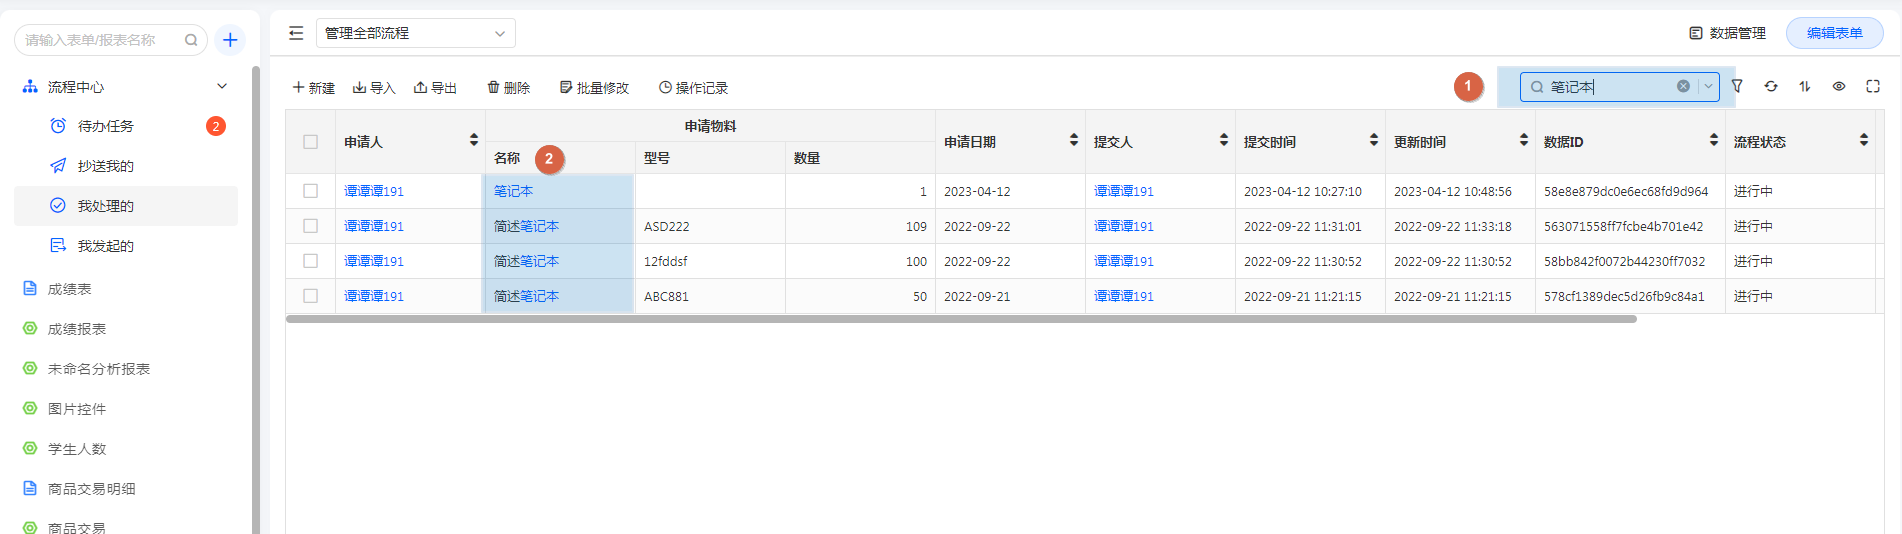Open 待办任务 in the sidebar
This screenshot has width=1902, height=534.
(x=106, y=126)
